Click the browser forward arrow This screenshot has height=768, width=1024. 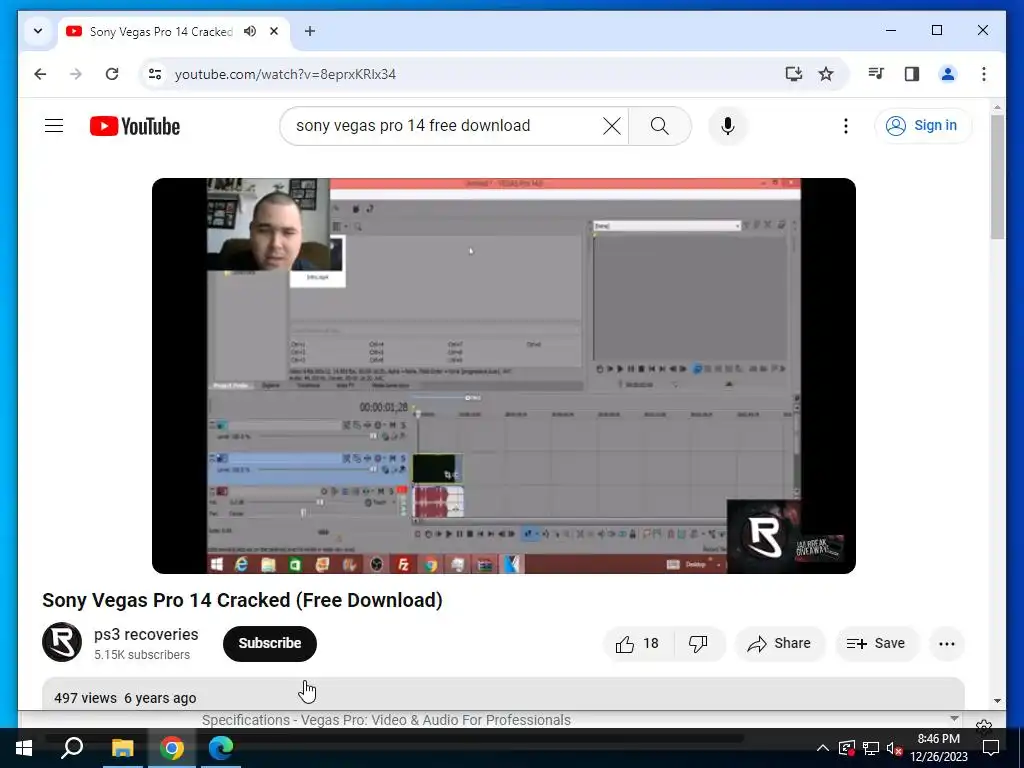pyautogui.click(x=76, y=74)
